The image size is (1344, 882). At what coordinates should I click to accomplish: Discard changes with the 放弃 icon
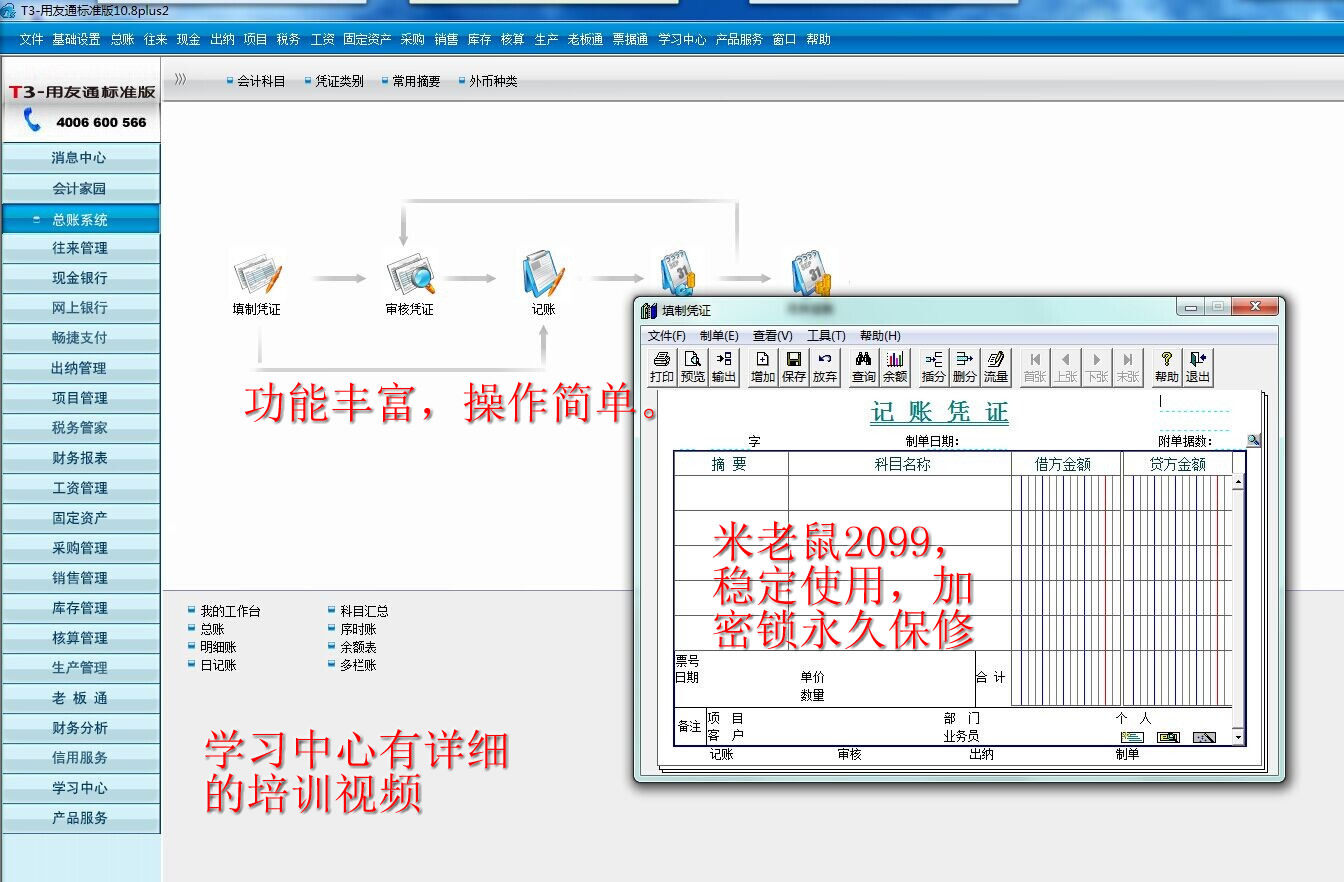click(825, 367)
